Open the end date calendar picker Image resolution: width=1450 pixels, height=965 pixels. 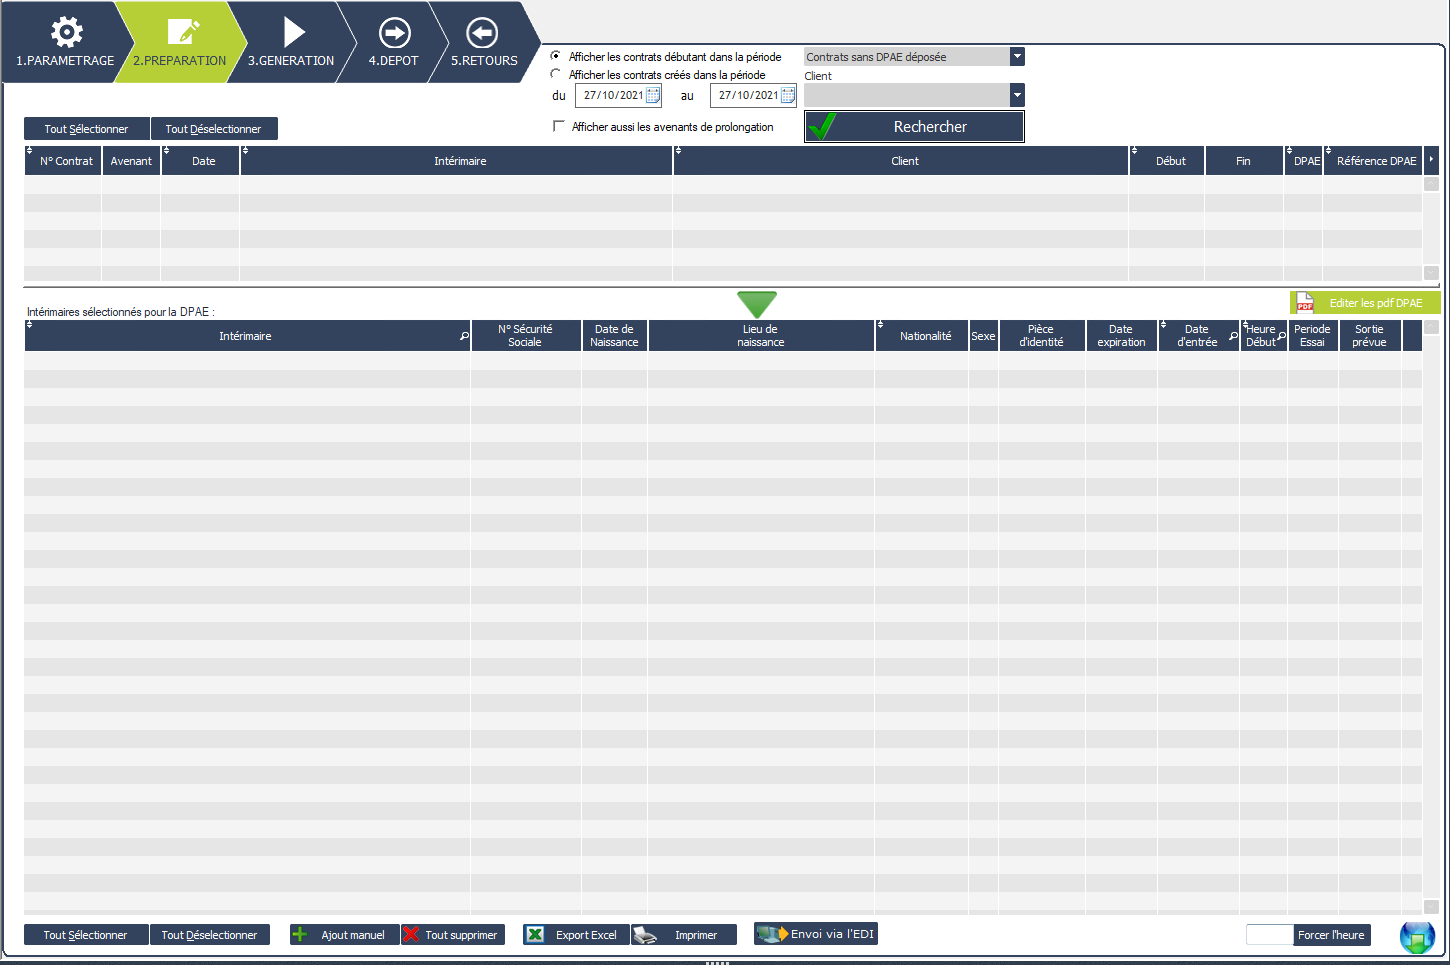point(787,96)
